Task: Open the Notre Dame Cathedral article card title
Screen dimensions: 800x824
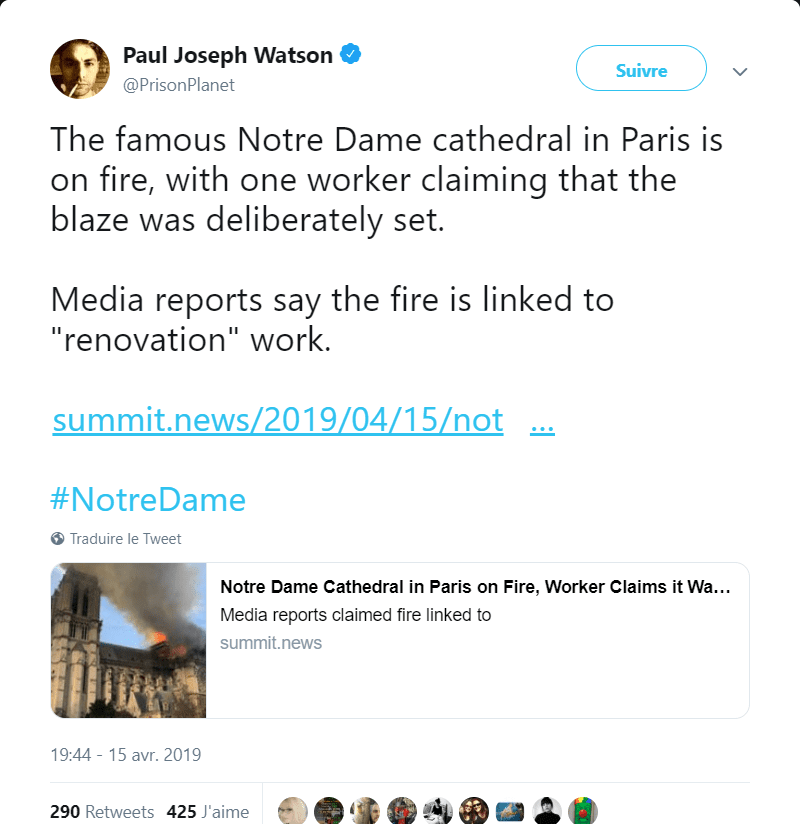Action: coord(475,586)
